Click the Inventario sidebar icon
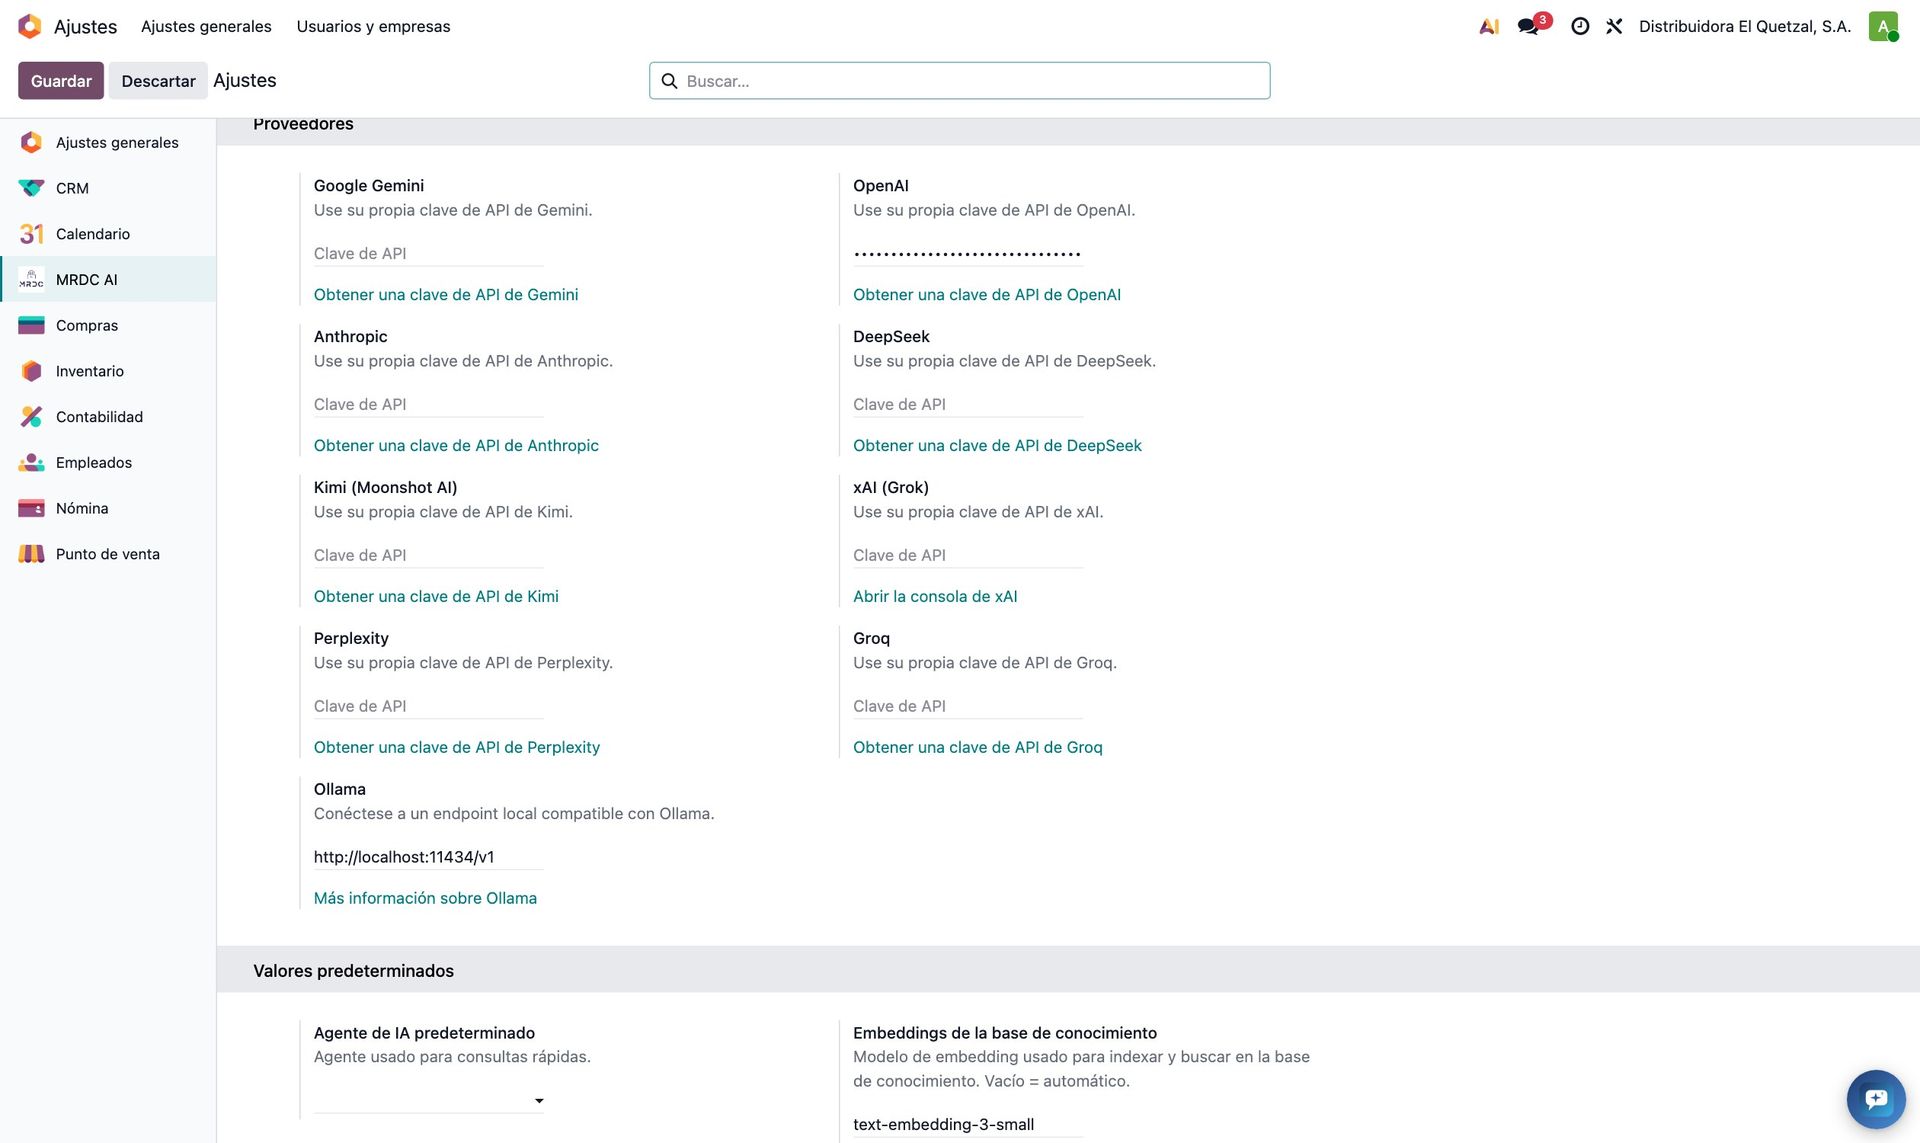The height and width of the screenshot is (1143, 1920). pyautogui.click(x=31, y=371)
